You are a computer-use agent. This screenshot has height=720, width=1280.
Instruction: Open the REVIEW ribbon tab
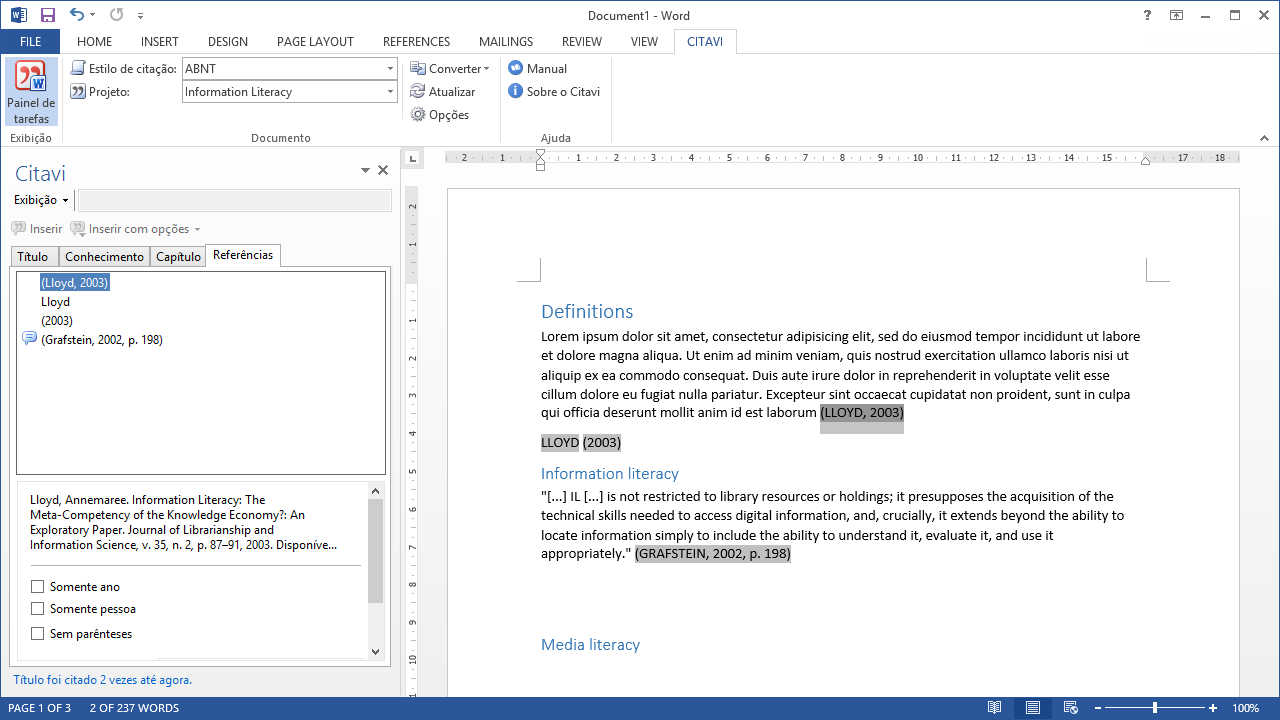(x=582, y=42)
